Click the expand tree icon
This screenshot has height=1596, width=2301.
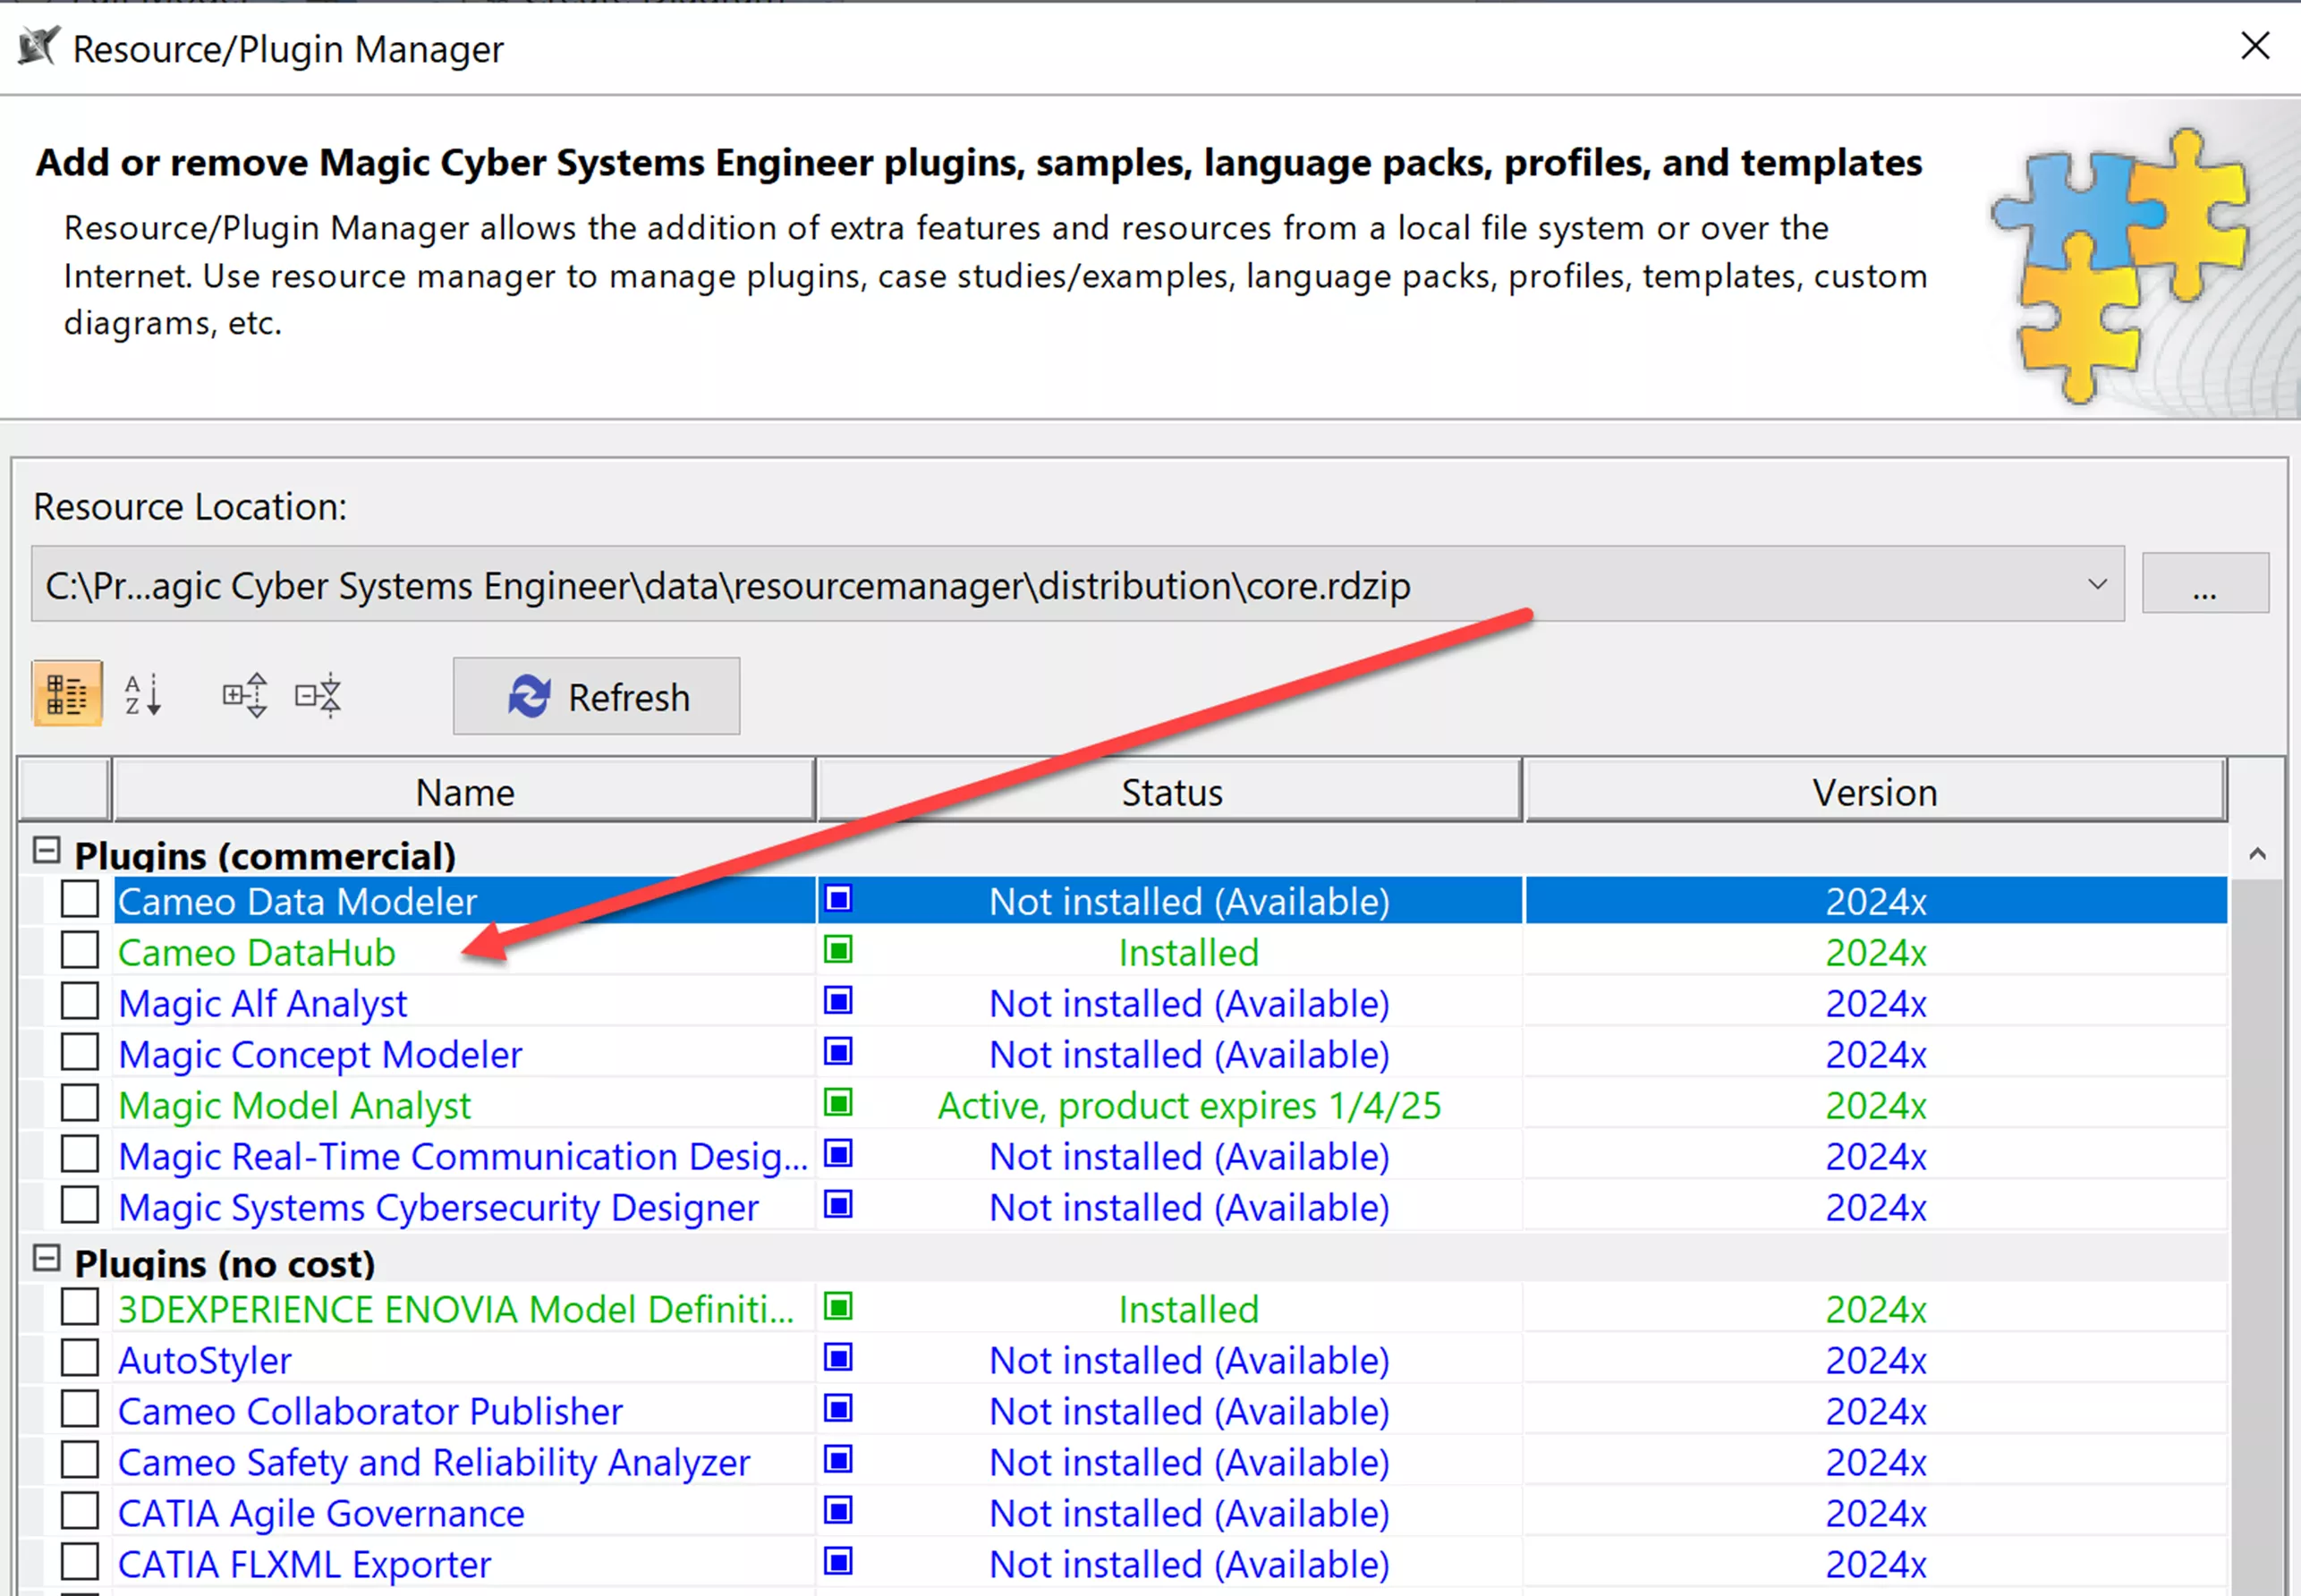245,696
